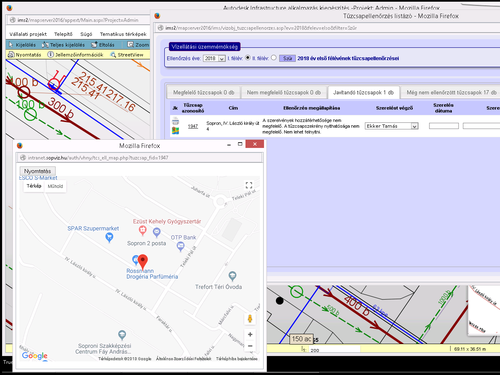This screenshot has height=375, width=500.
Task: Open Jellemzőinformációk info tool
Action: tap(75, 55)
